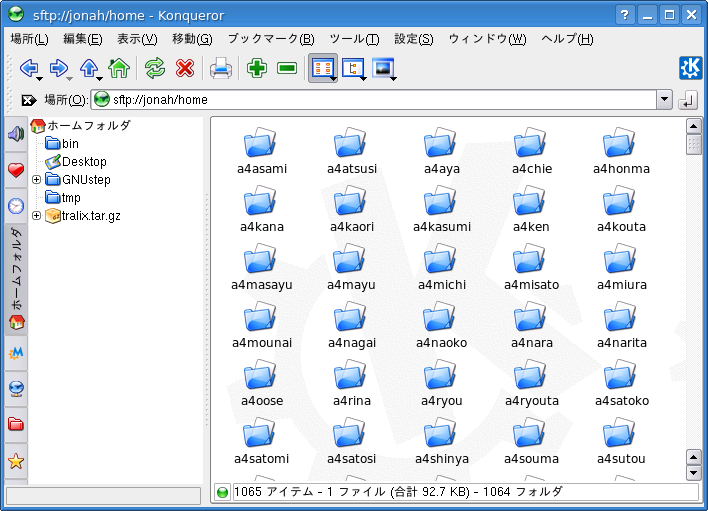Open the ツール(T) menu
The image size is (708, 511).
click(x=354, y=39)
